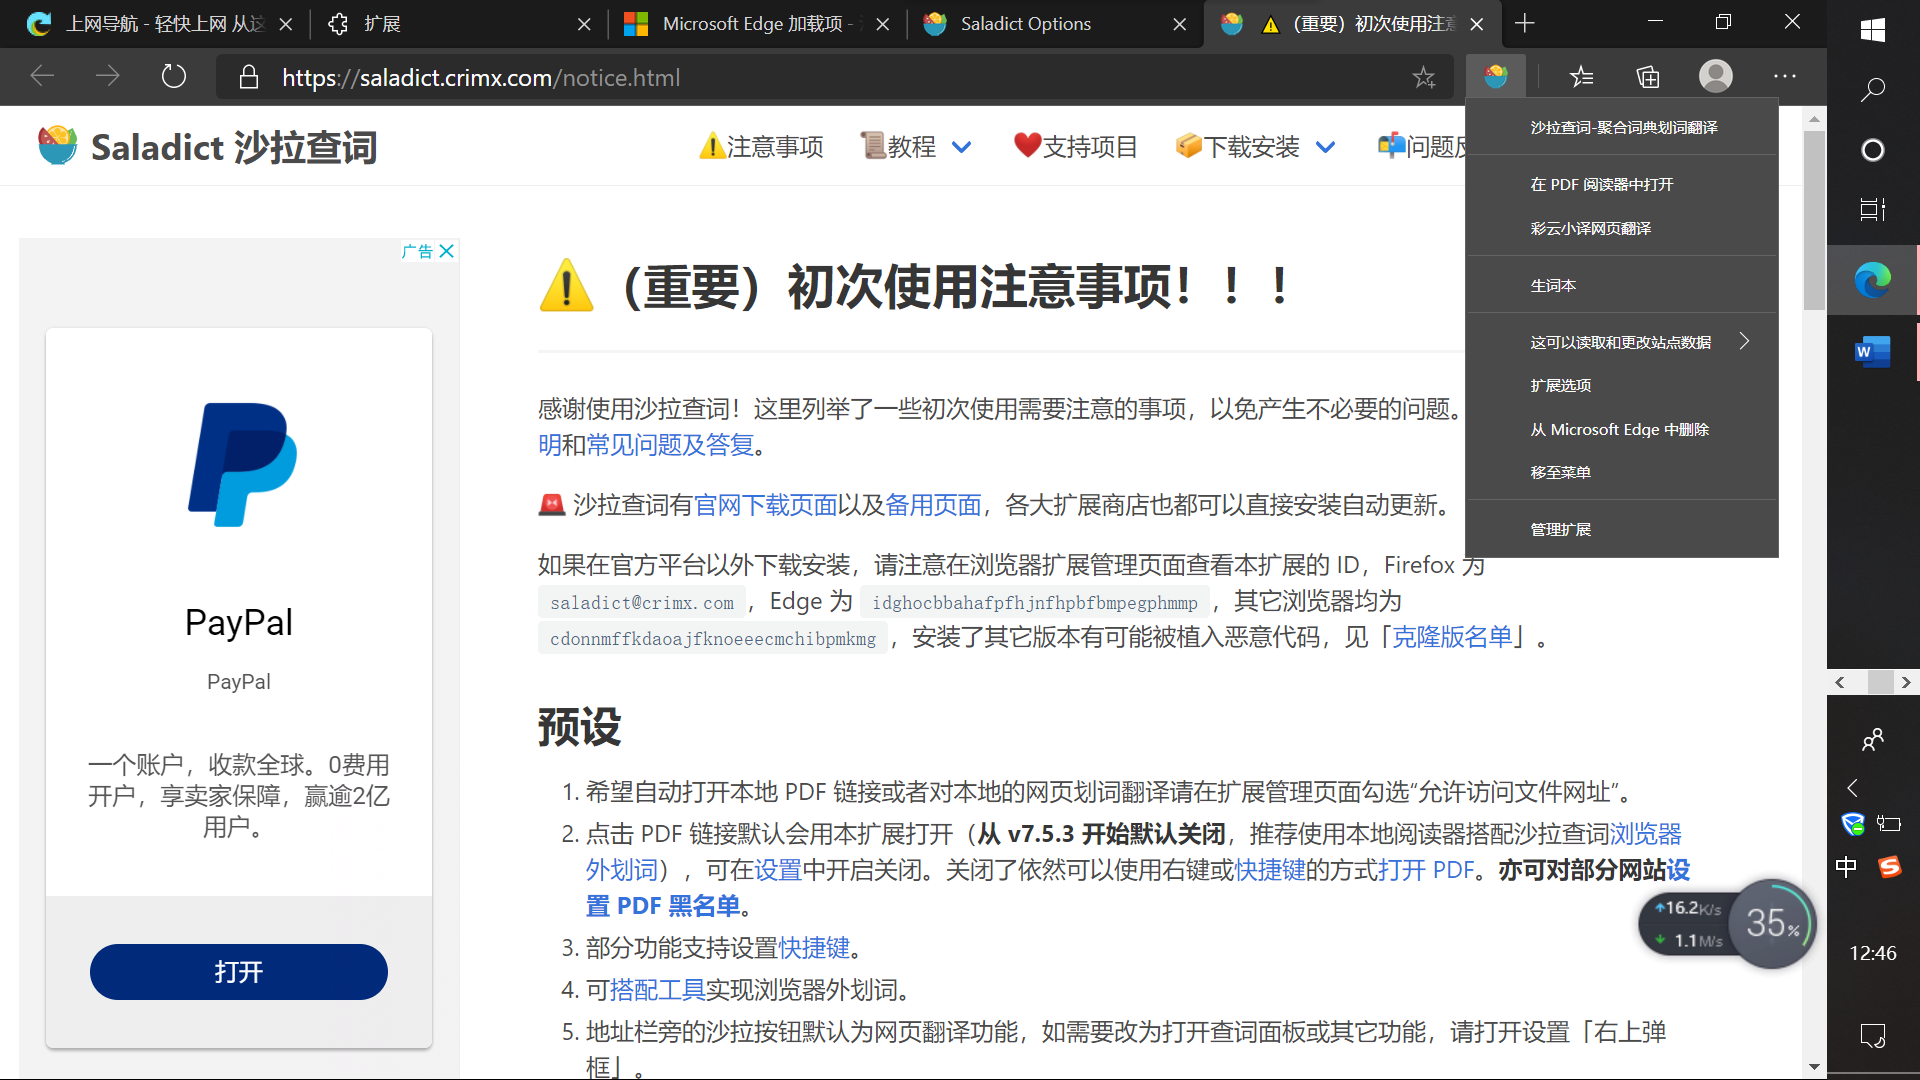1920x1080 pixels.
Task: Refresh the current page
Action: pos(174,77)
